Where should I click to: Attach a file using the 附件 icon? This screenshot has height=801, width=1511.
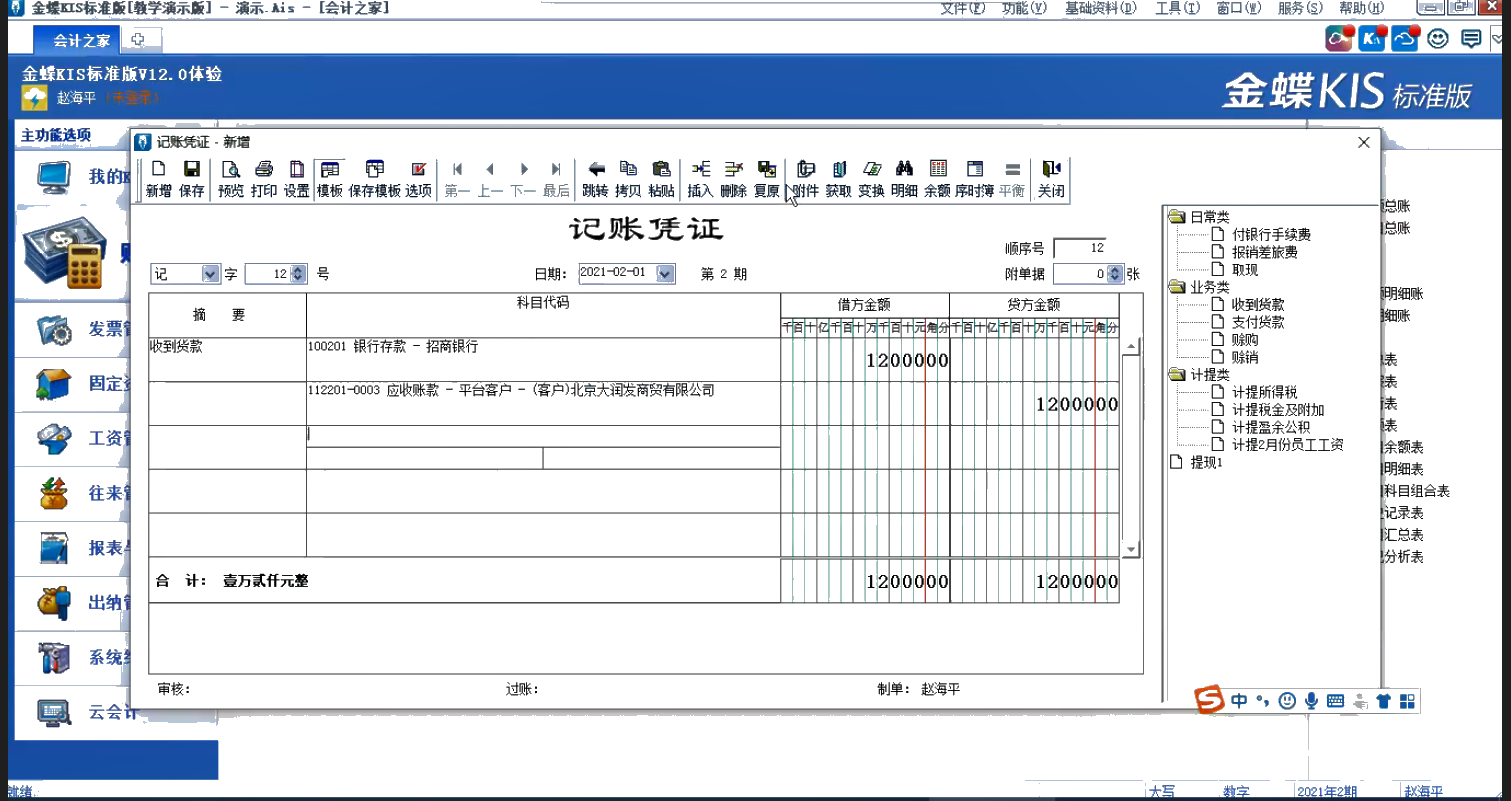click(x=806, y=176)
